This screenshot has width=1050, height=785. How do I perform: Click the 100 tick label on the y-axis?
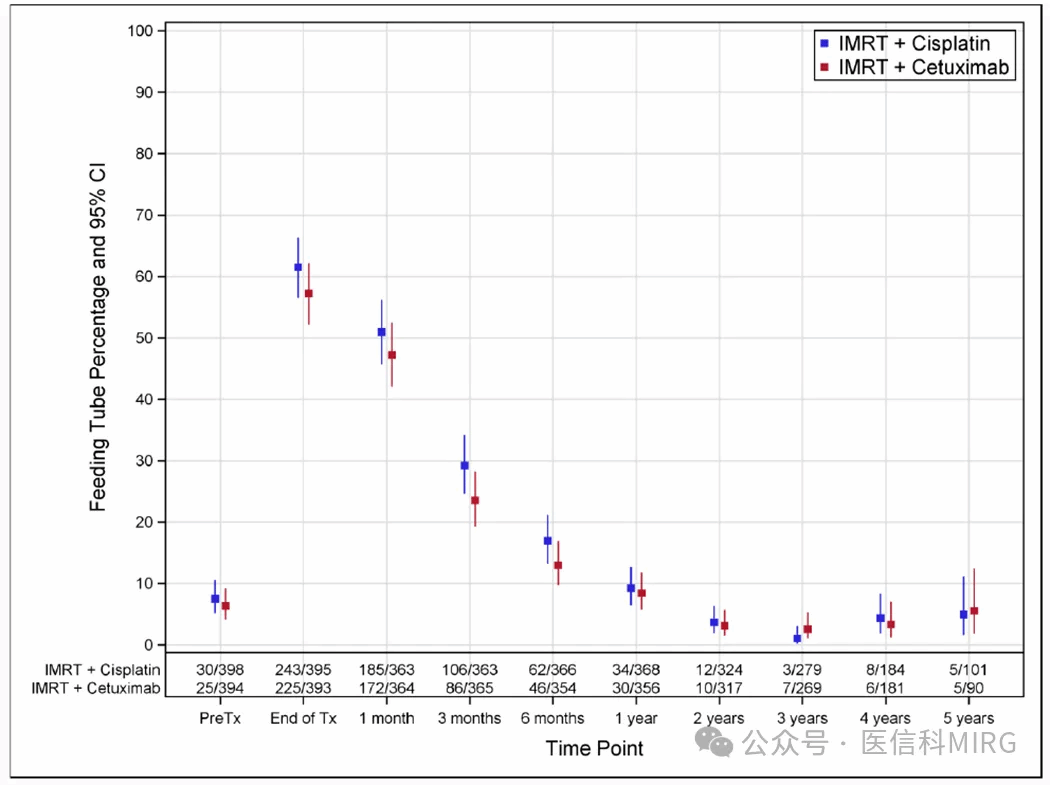pos(140,31)
